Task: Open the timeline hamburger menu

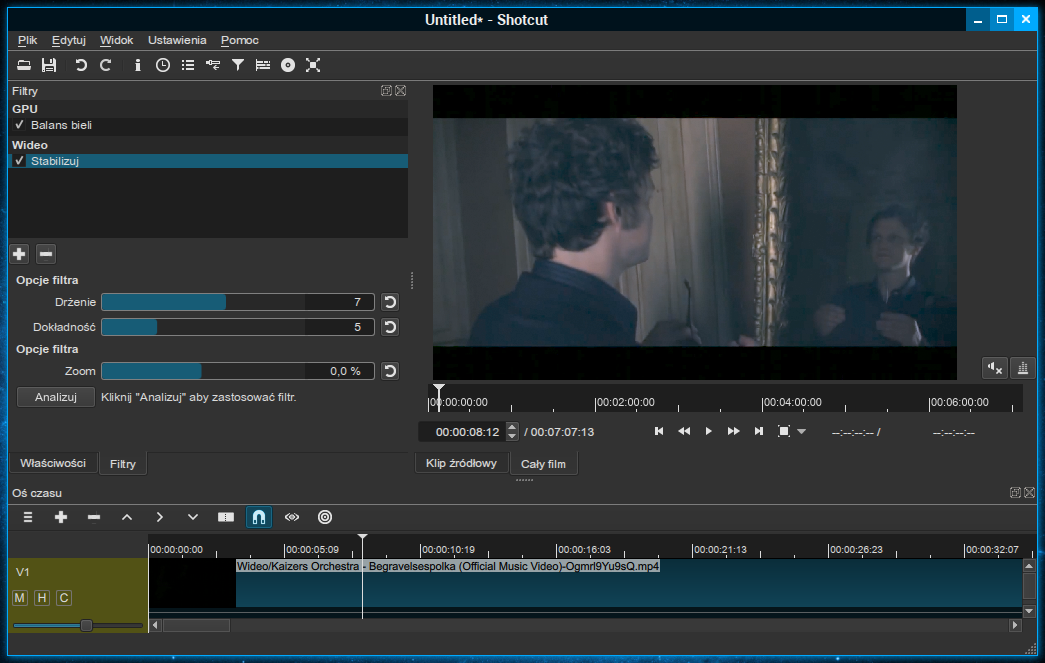Action: pos(28,517)
